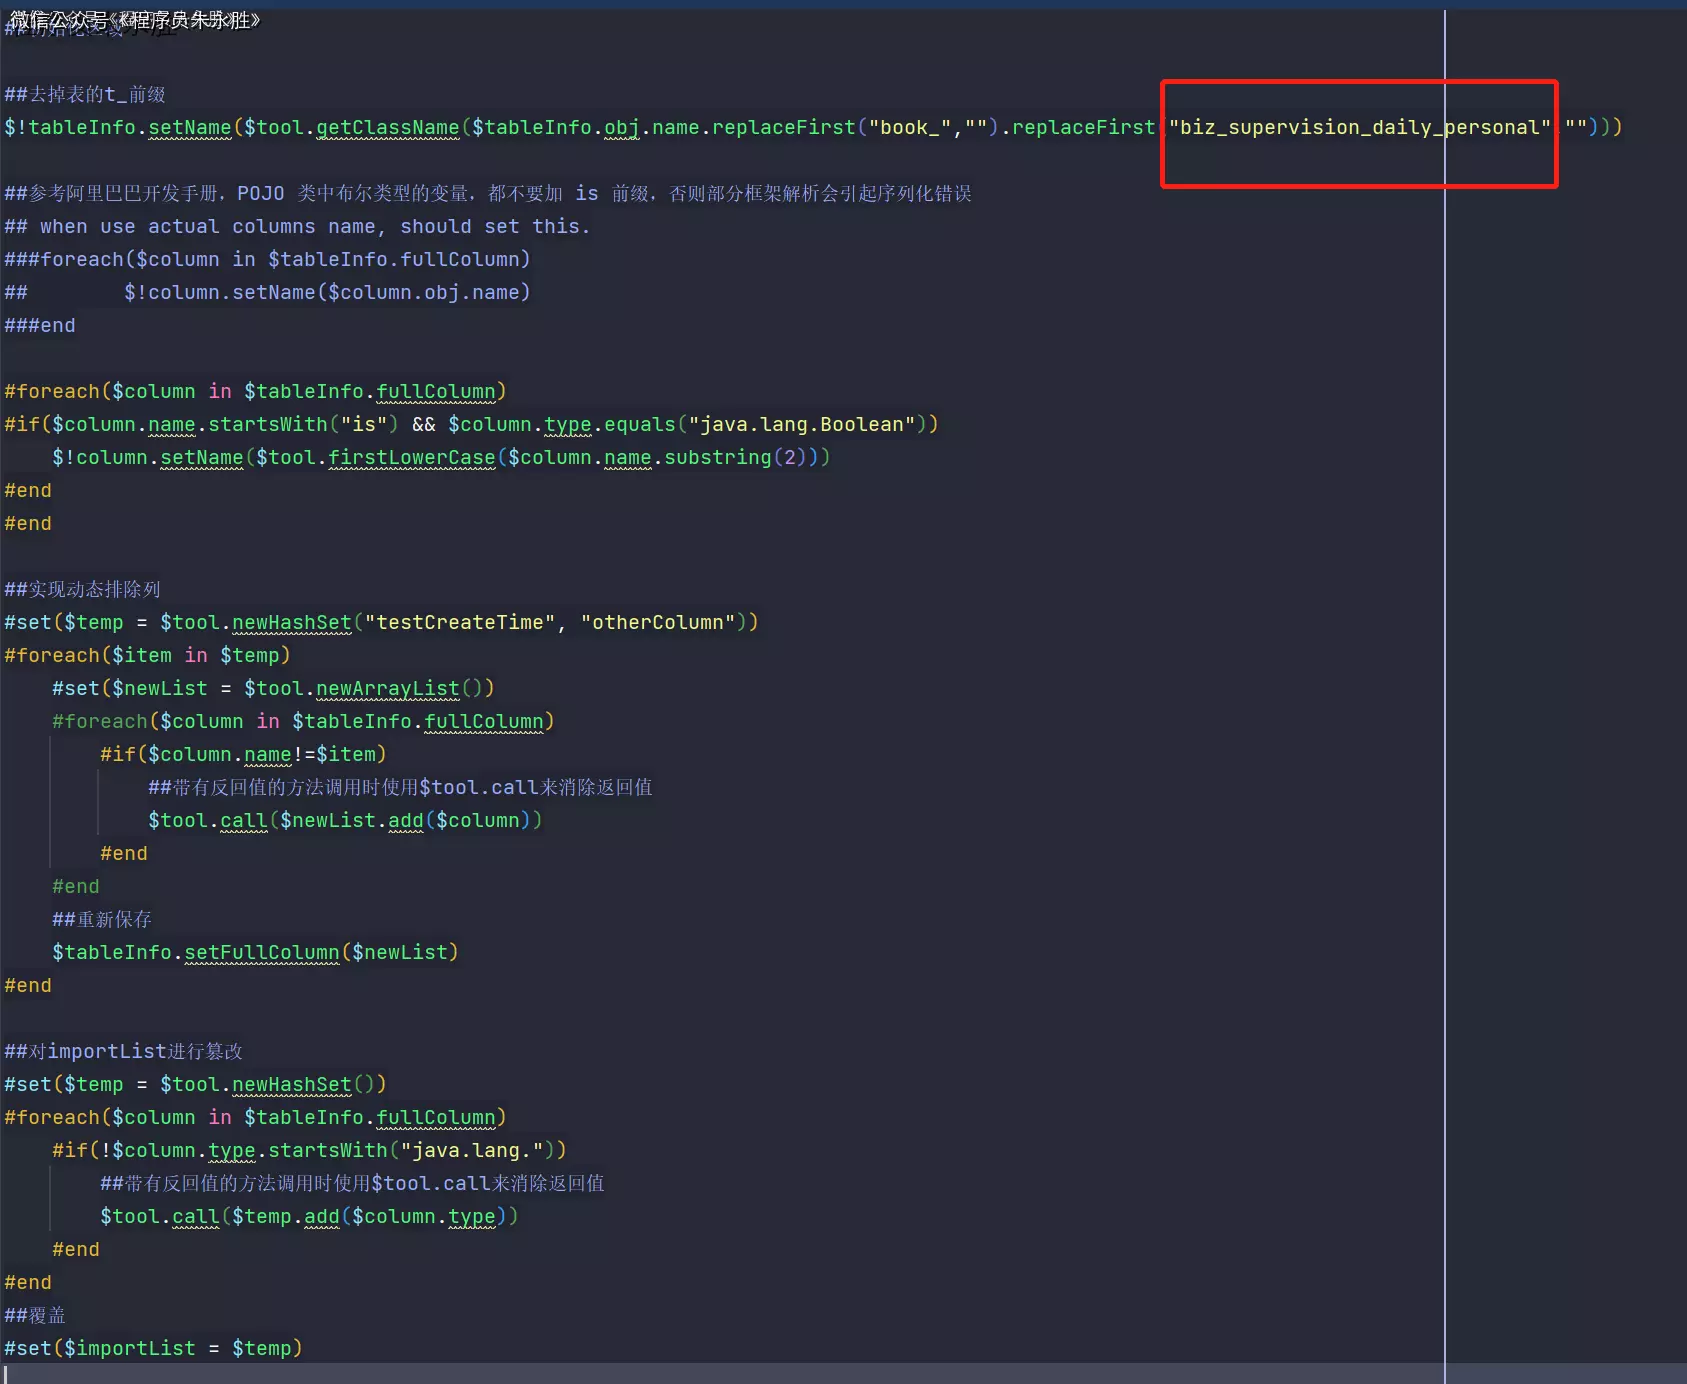This screenshot has width=1687, height=1384.
Task: Click the ##重新保存 comment line
Action: [x=102, y=920]
